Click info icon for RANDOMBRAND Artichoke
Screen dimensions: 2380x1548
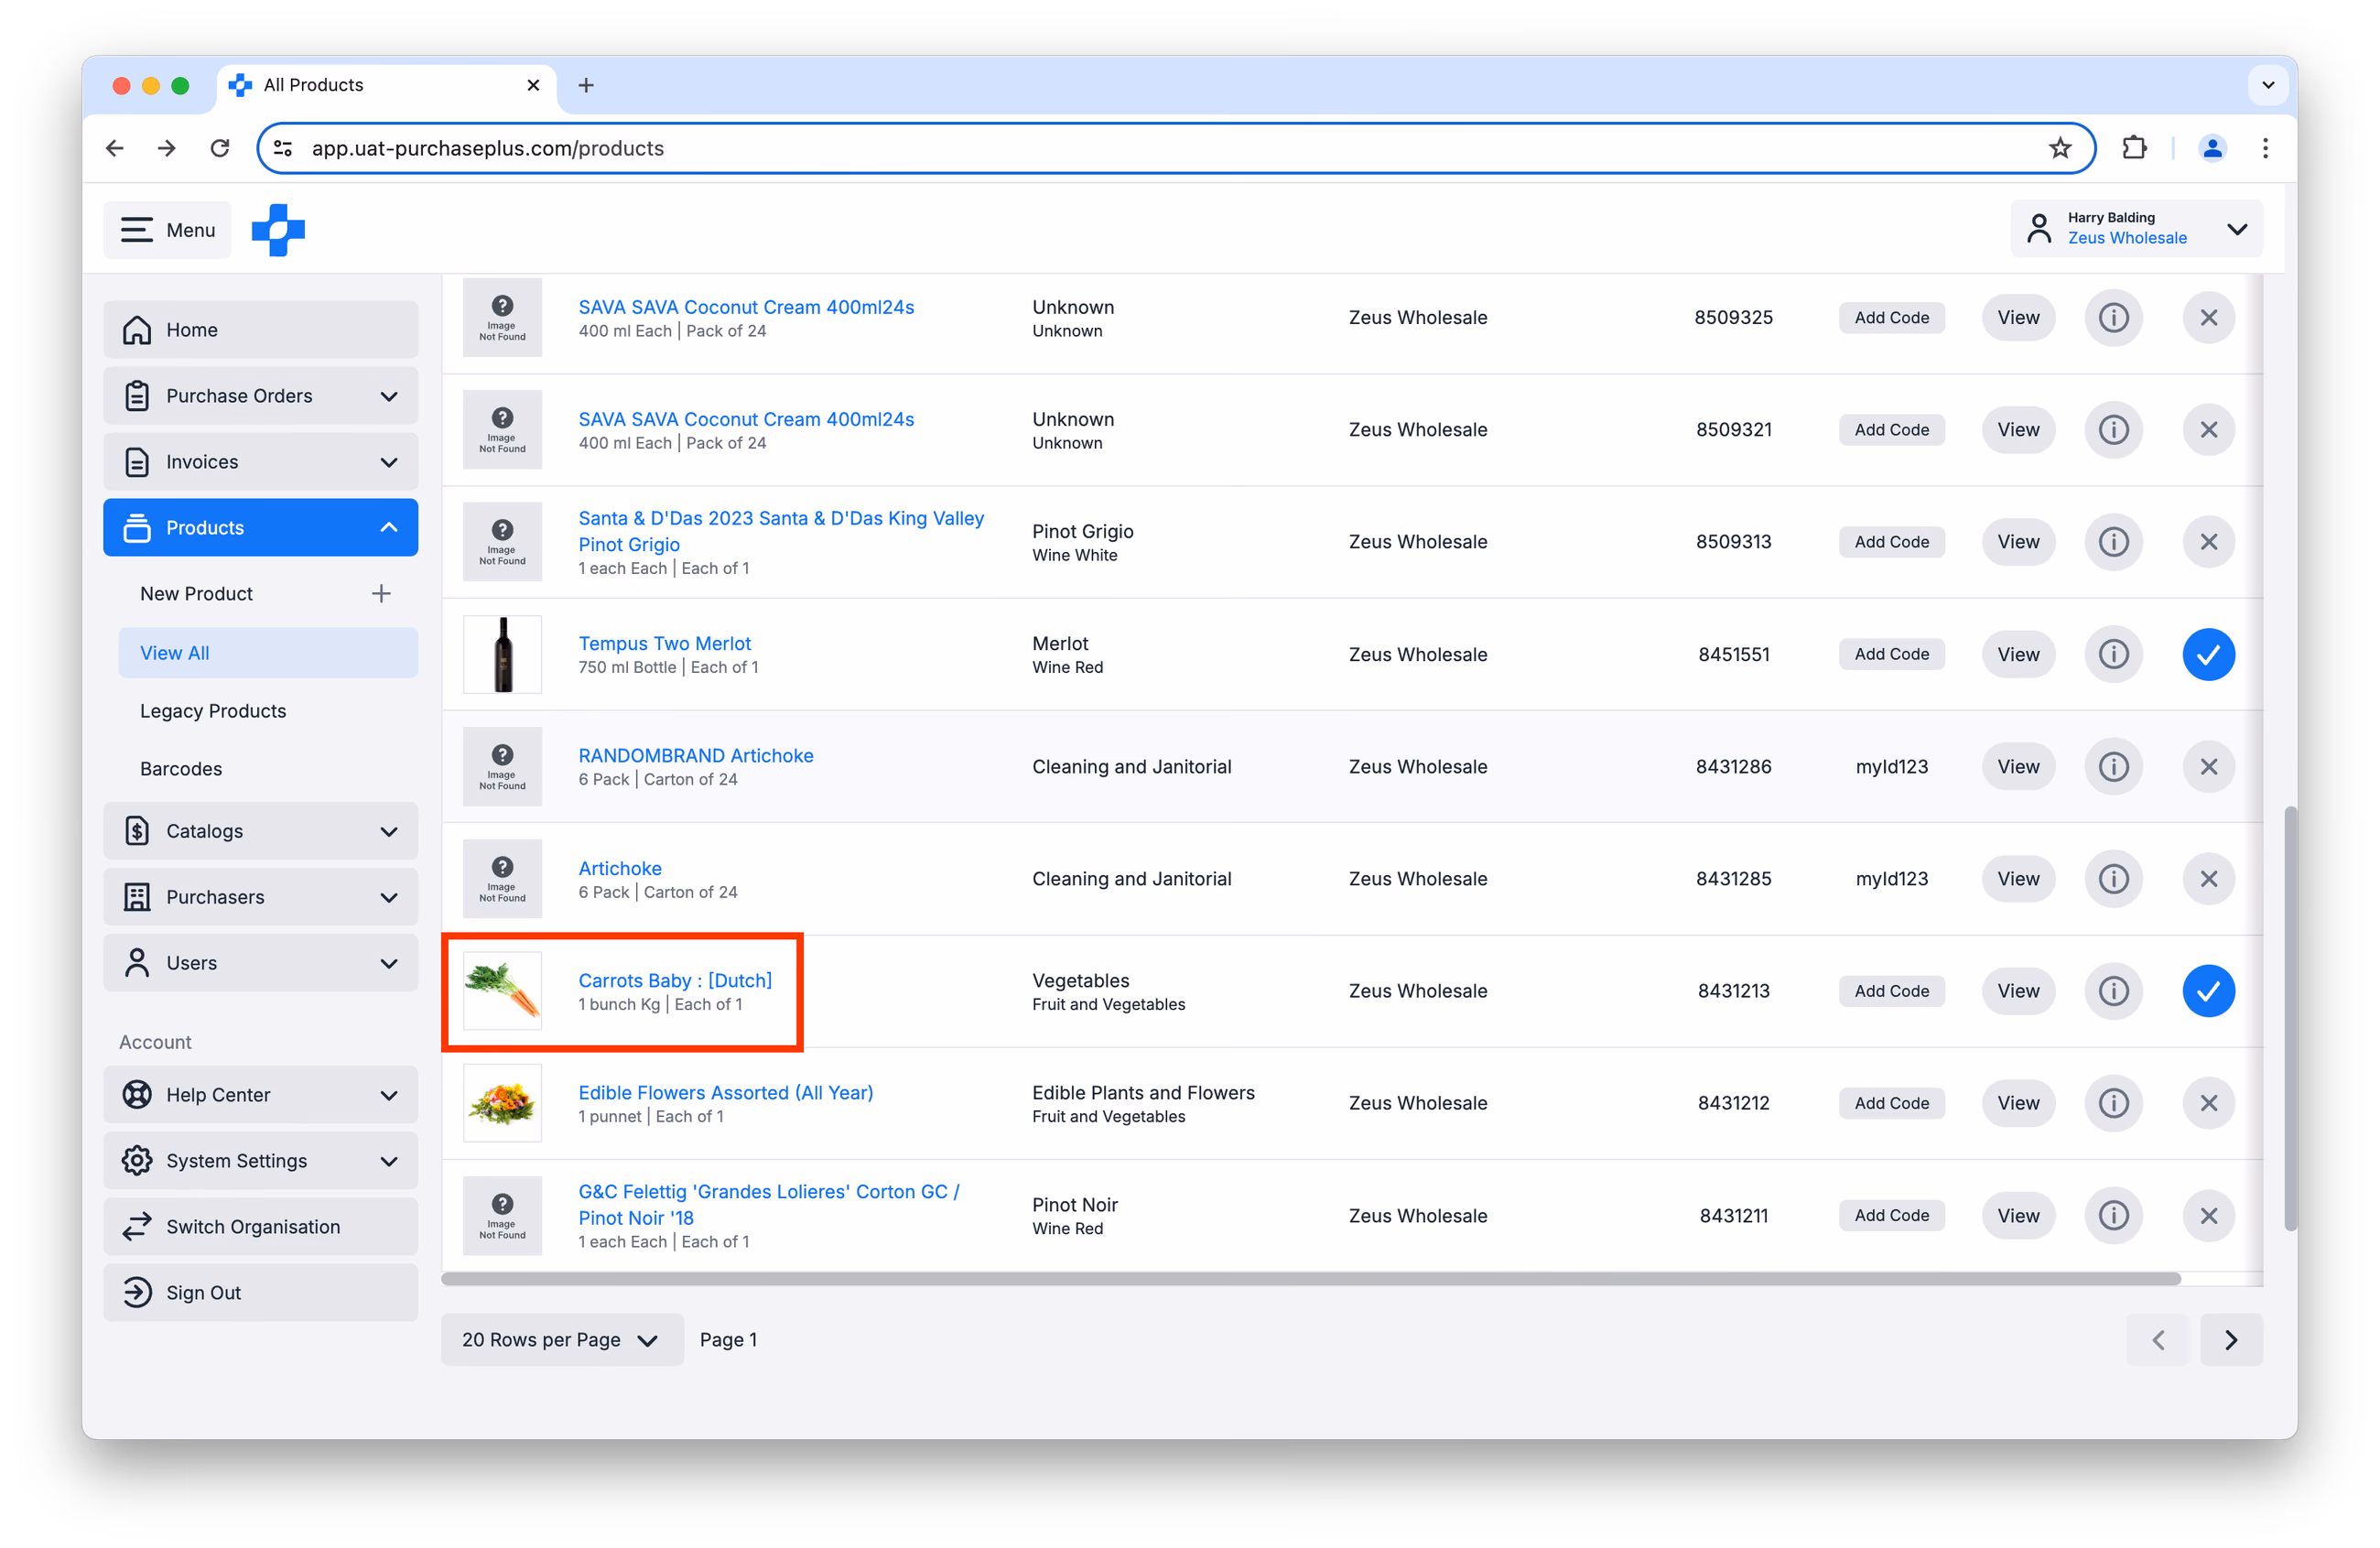[x=2113, y=766]
